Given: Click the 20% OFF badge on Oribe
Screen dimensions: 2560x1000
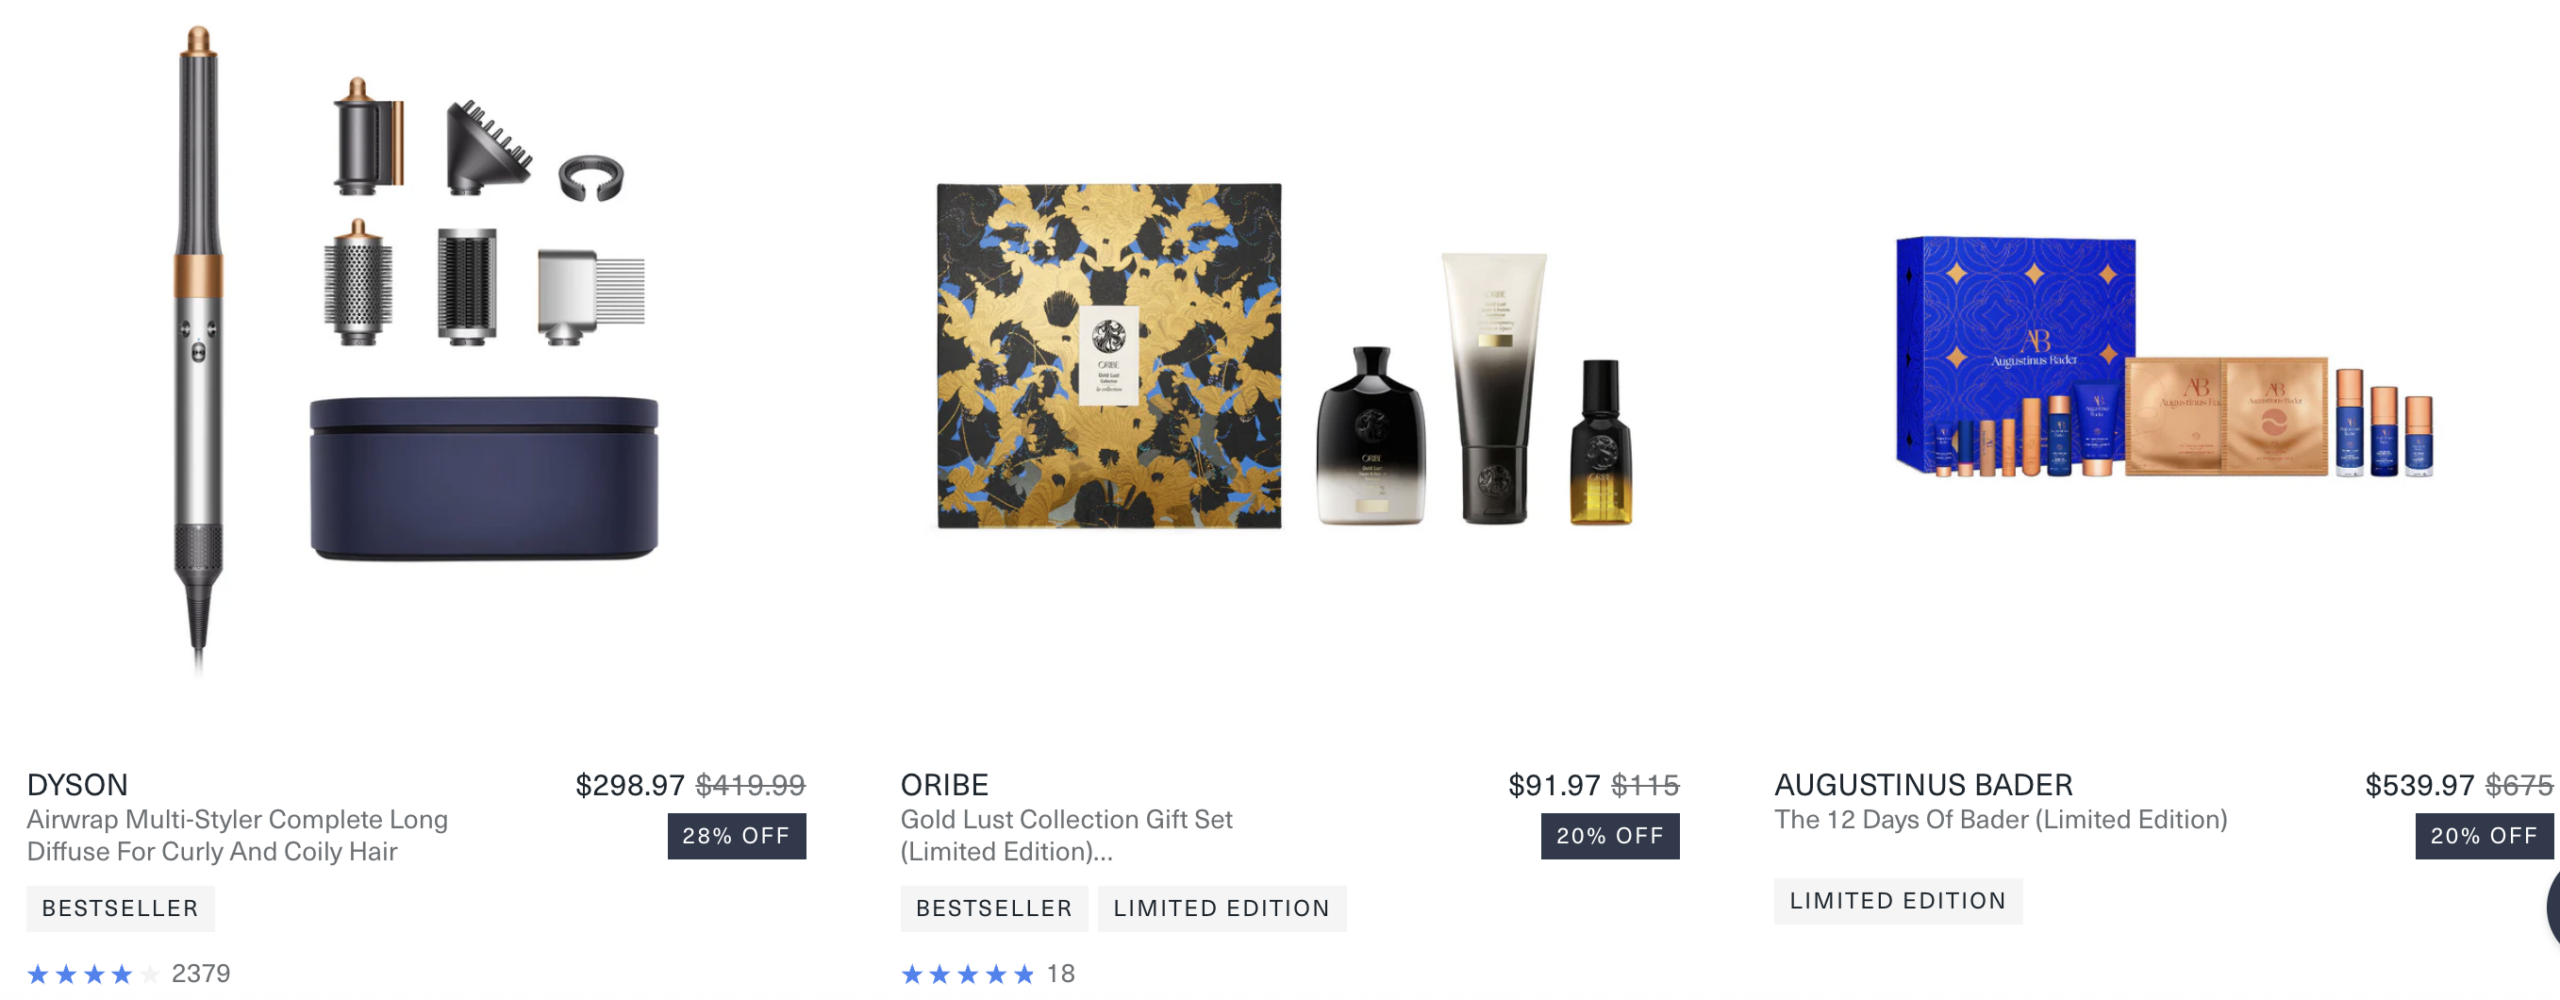Looking at the screenshot, I should 1610,836.
